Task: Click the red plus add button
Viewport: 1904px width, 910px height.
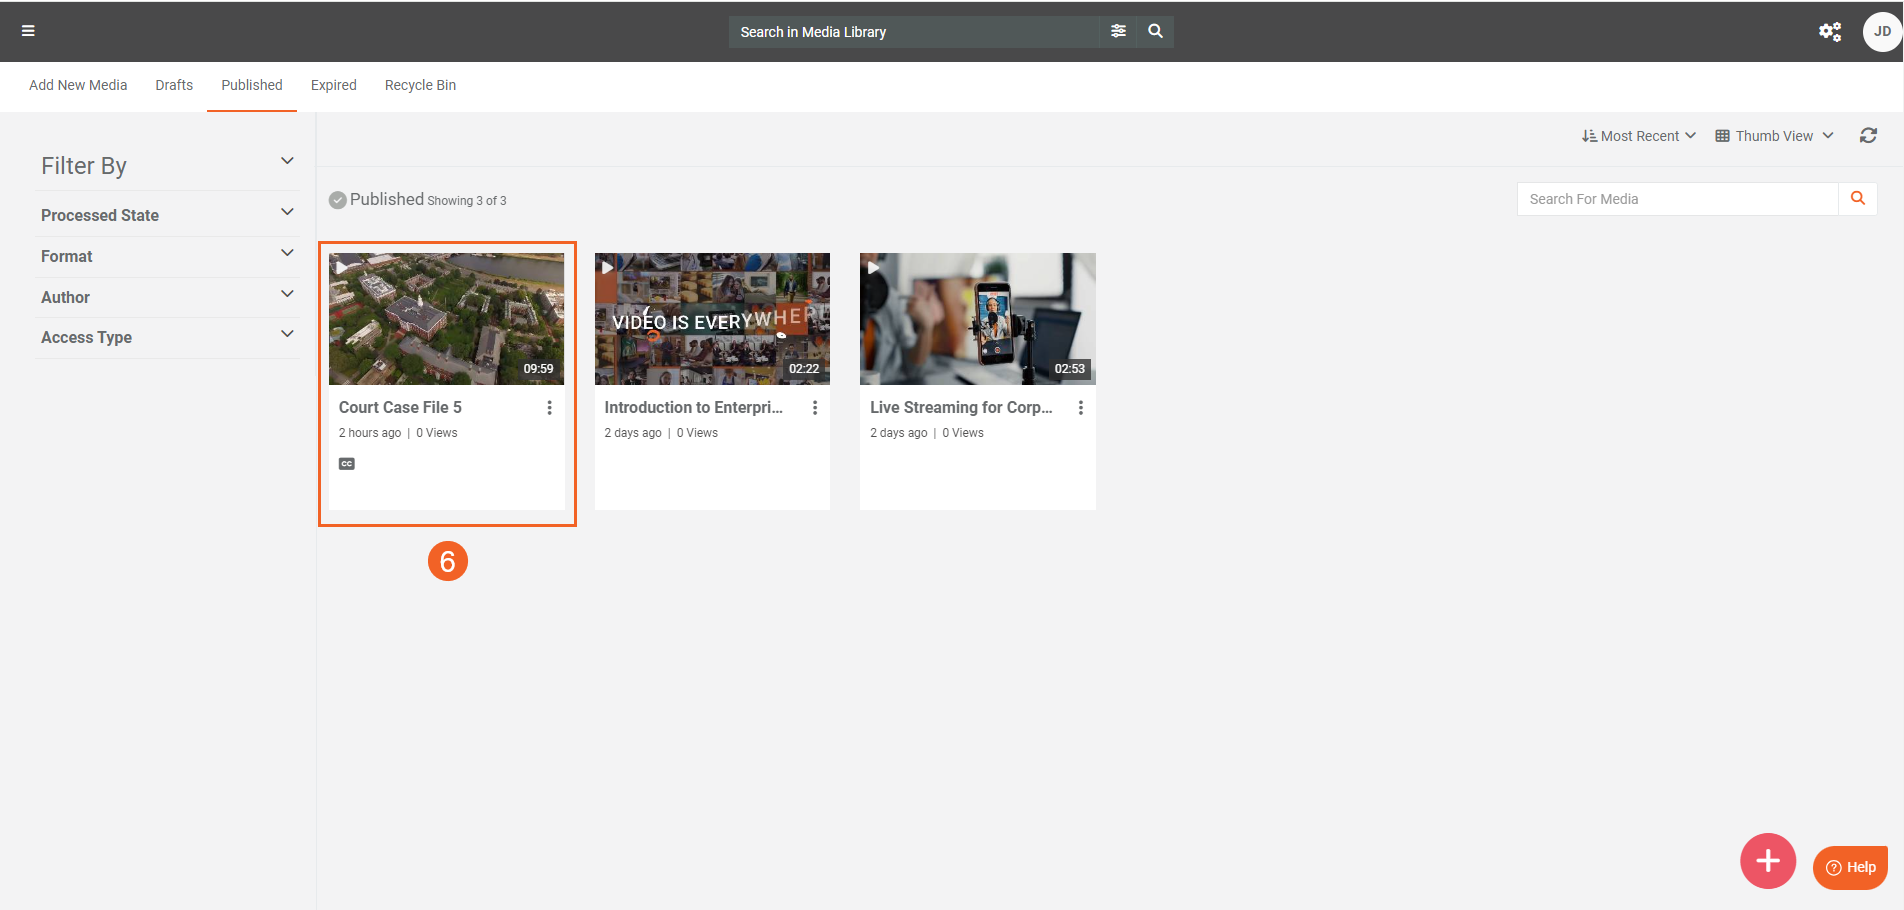Action: pos(1767,861)
